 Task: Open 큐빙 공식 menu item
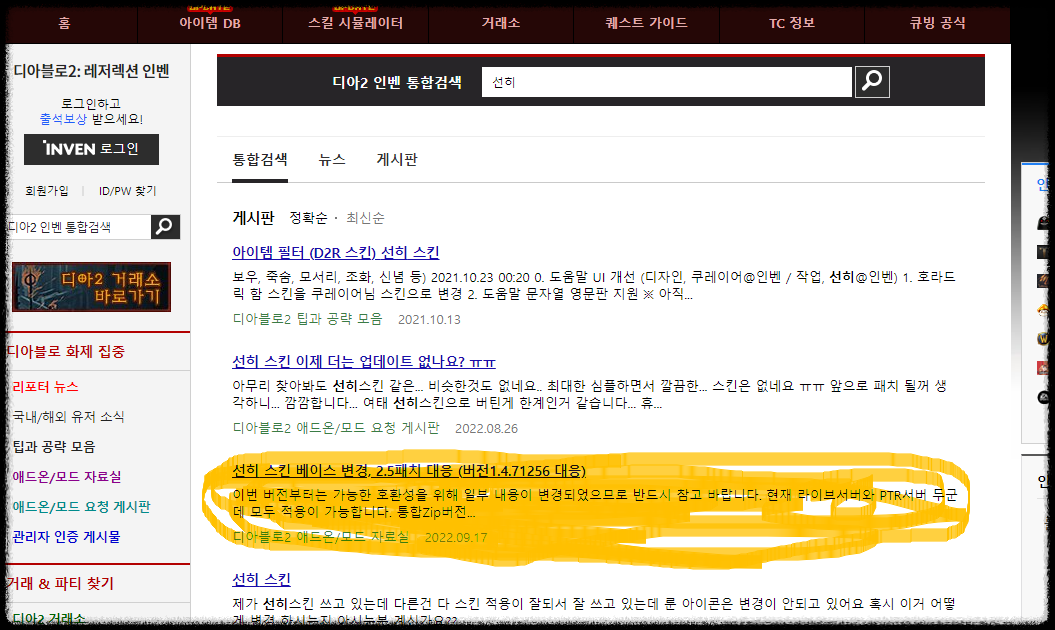(937, 24)
